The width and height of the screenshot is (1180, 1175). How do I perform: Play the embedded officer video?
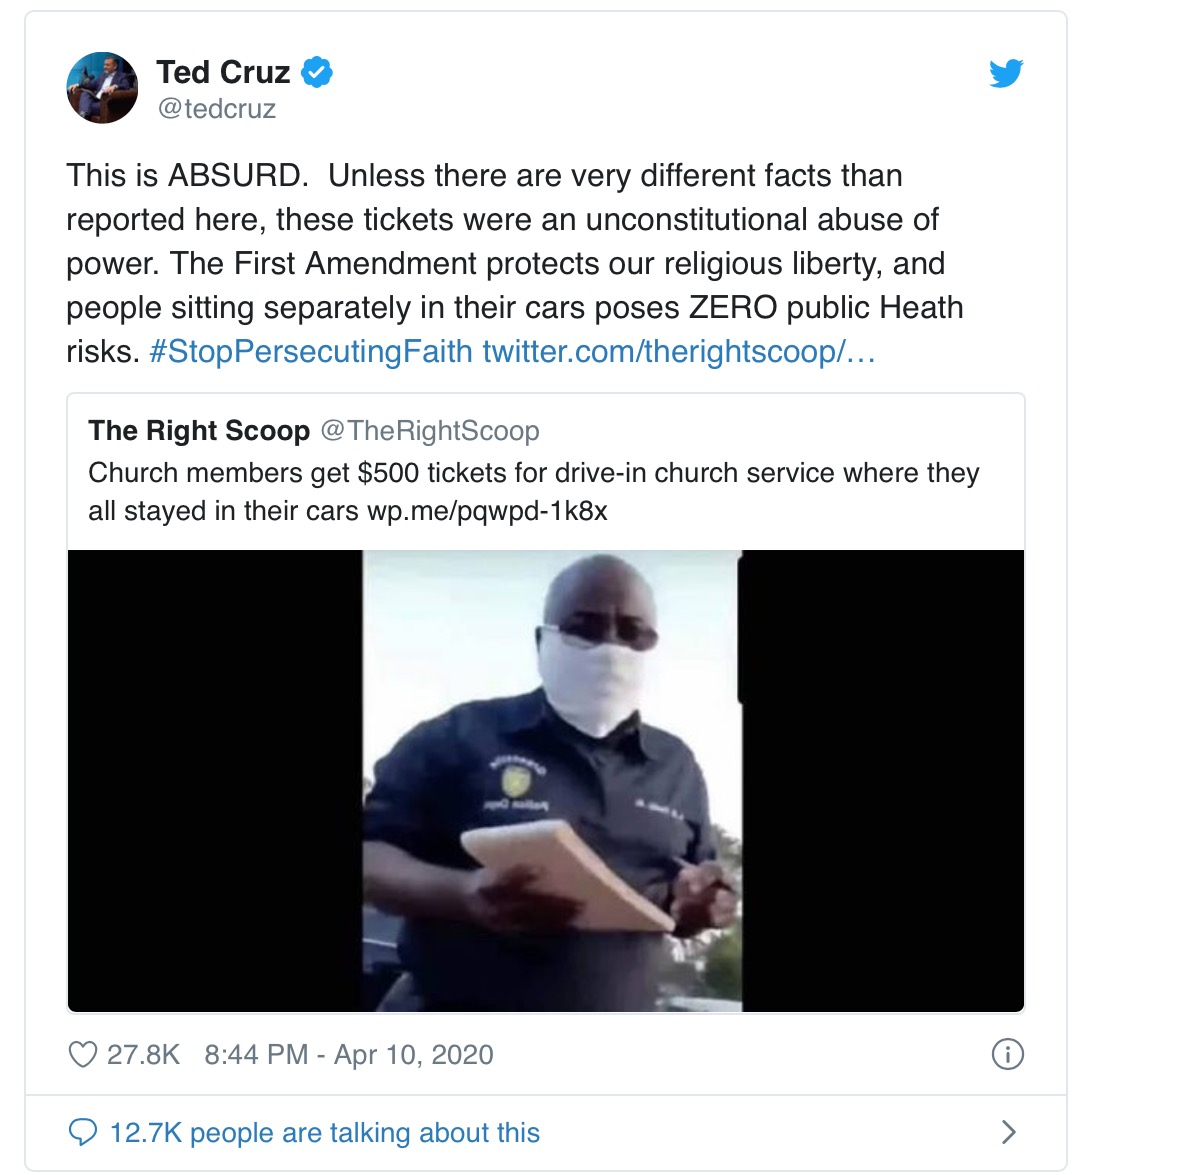pos(546,781)
